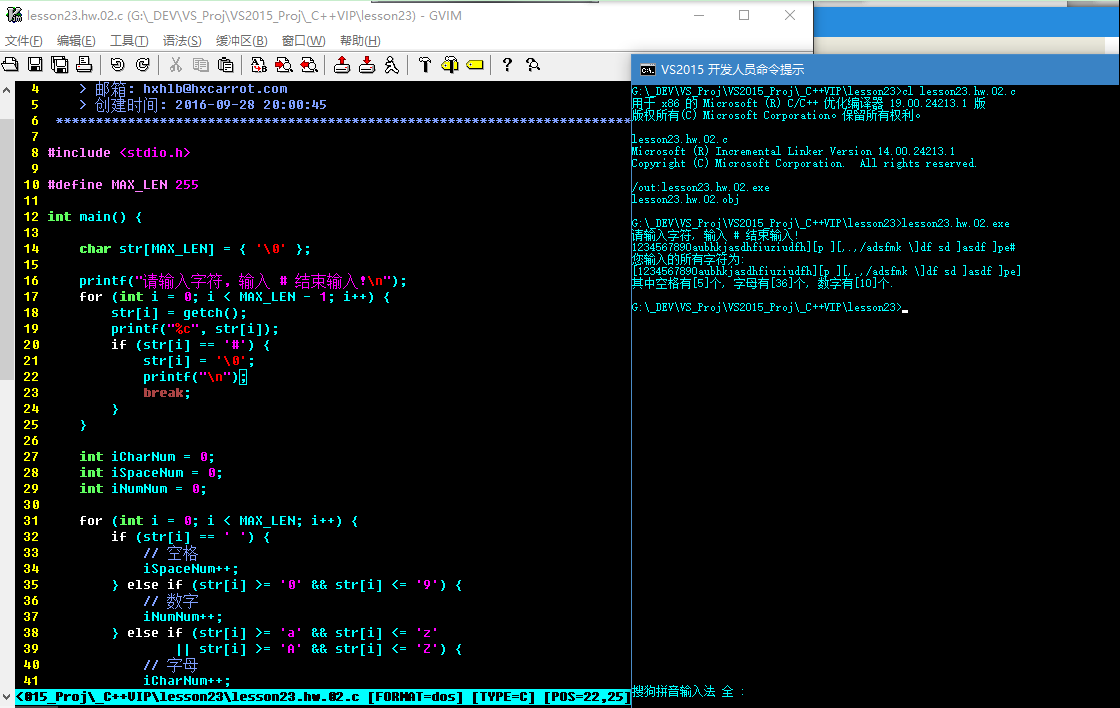Viewport: 1120px width, 708px height.
Task: Undo the last edit with the toolbar icon
Action: pyautogui.click(x=118, y=65)
